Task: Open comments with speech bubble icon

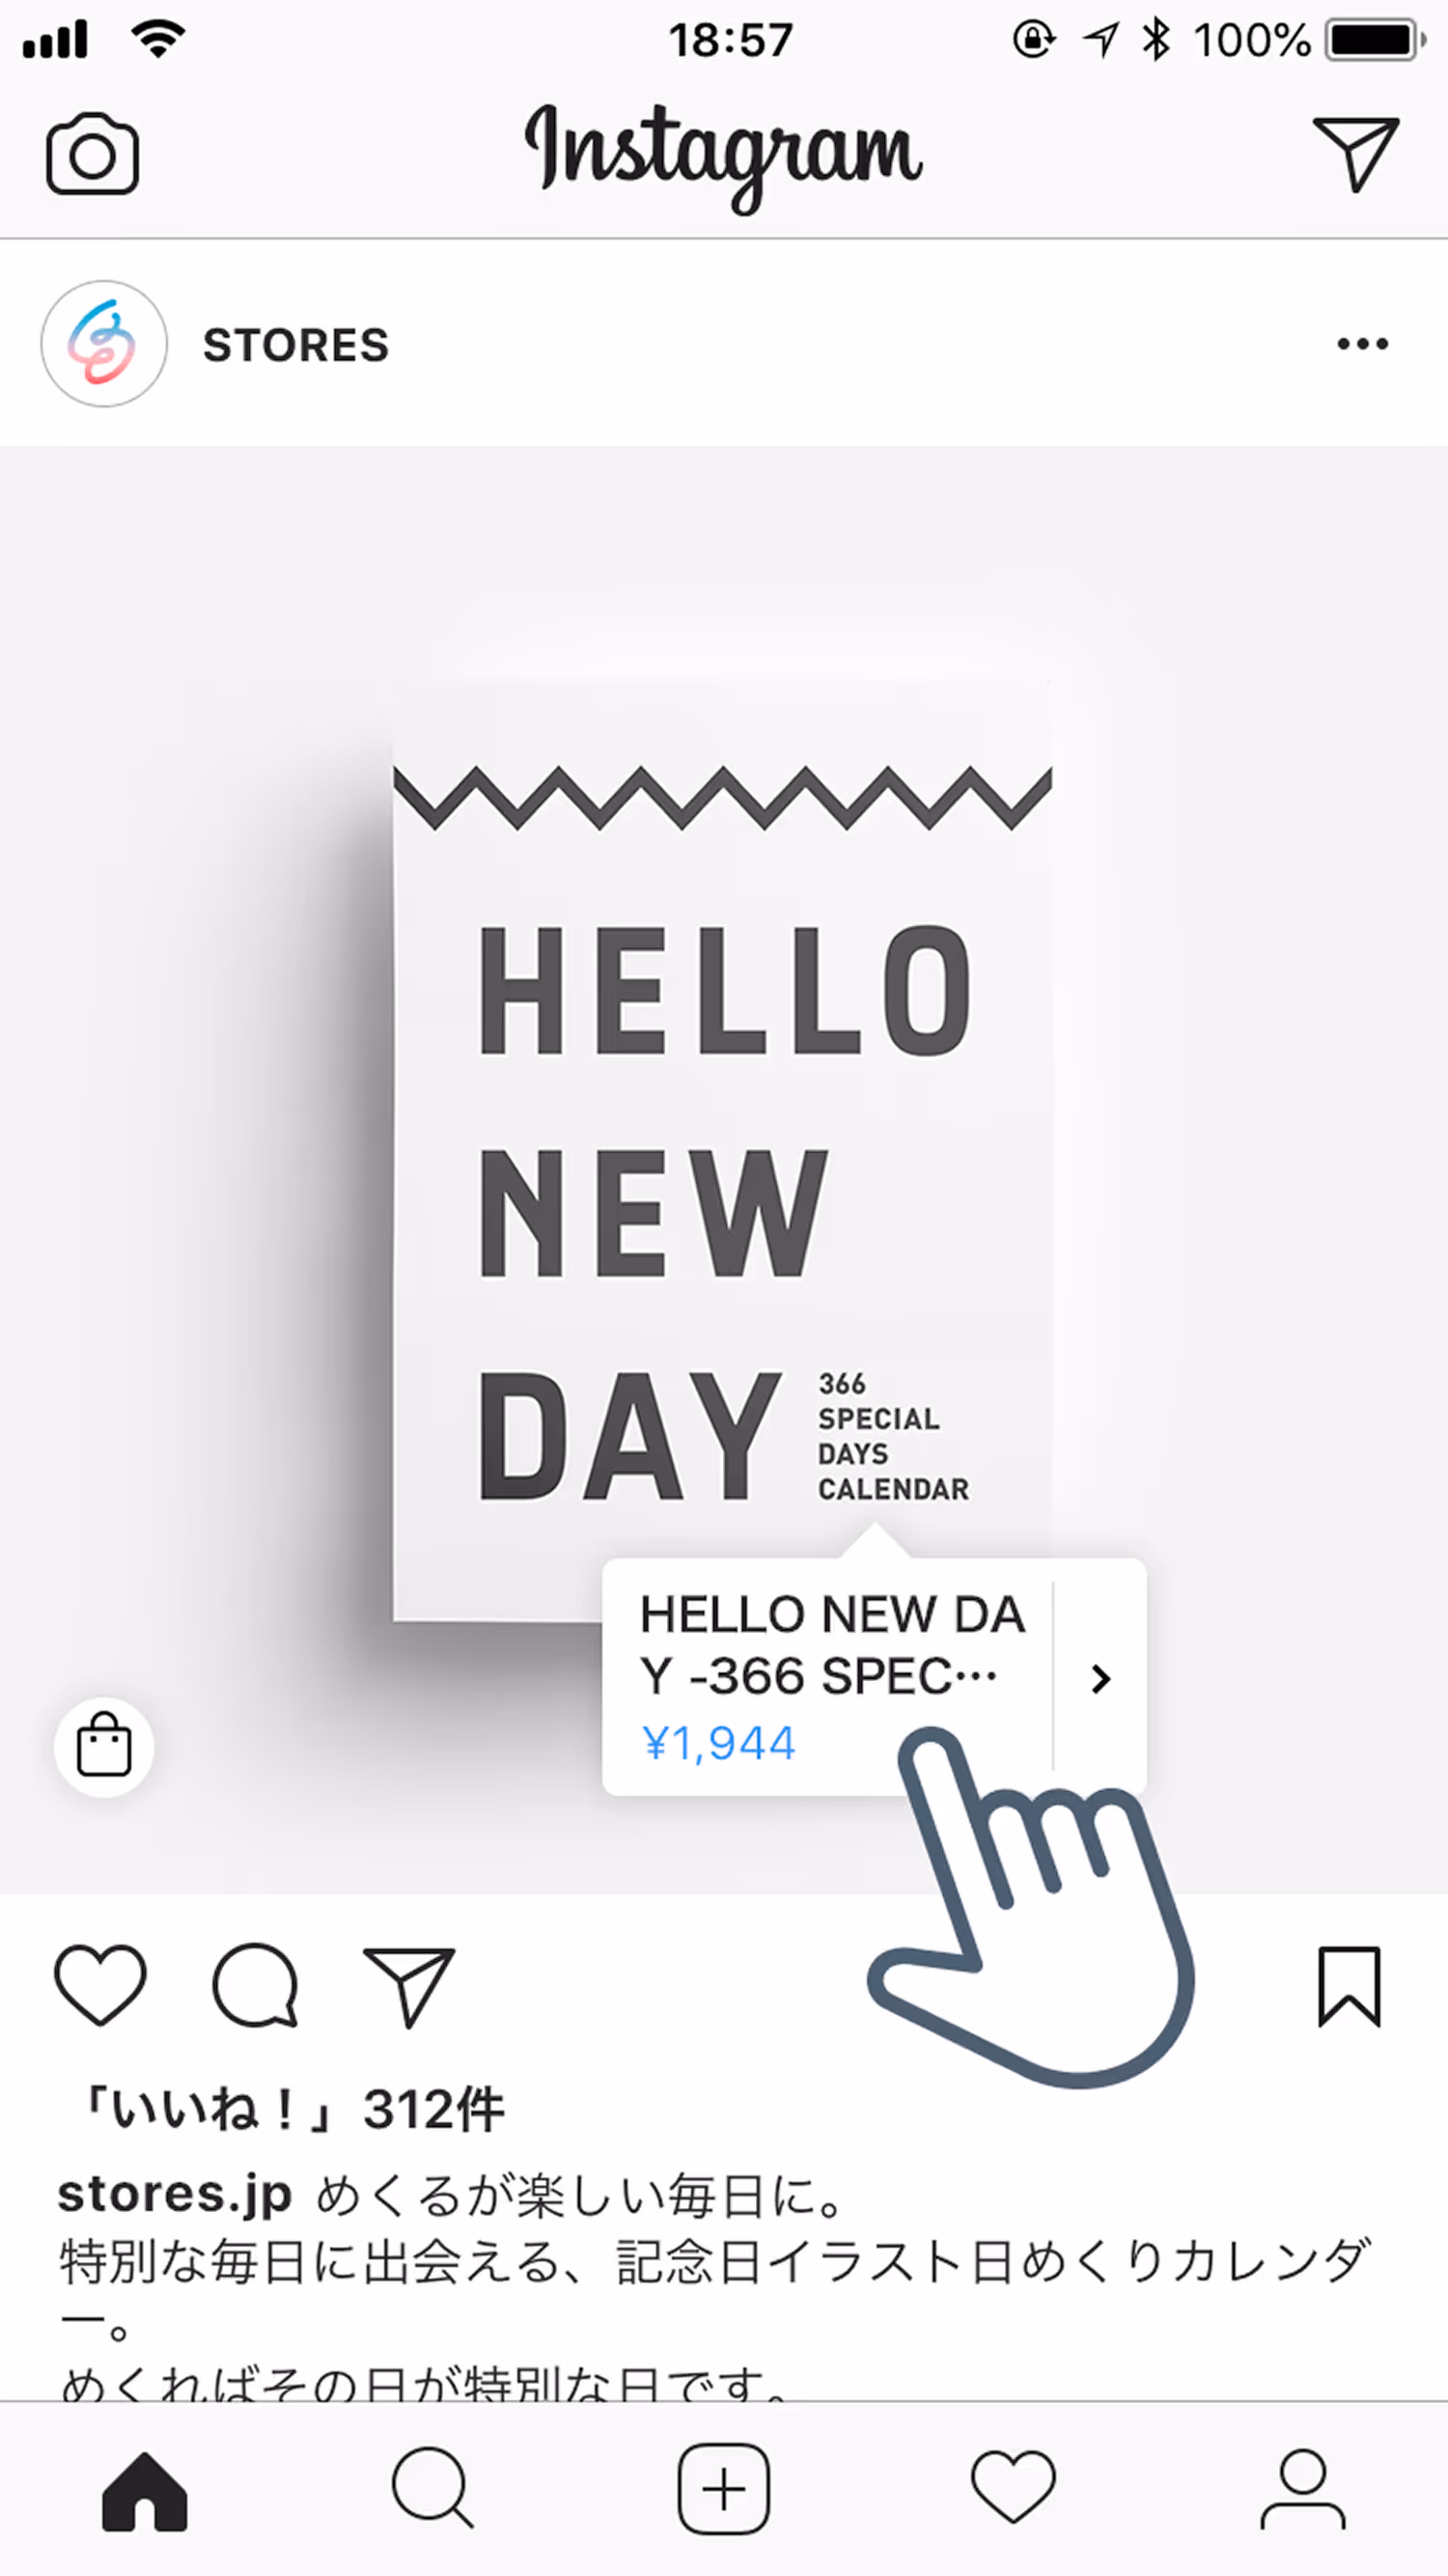Action: [255, 1985]
